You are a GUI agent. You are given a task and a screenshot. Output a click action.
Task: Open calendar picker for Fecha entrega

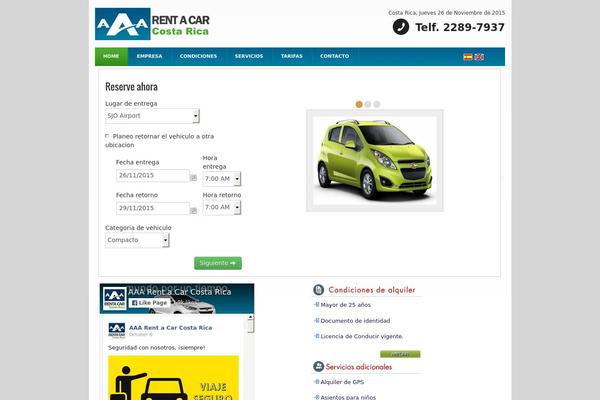[x=194, y=178]
